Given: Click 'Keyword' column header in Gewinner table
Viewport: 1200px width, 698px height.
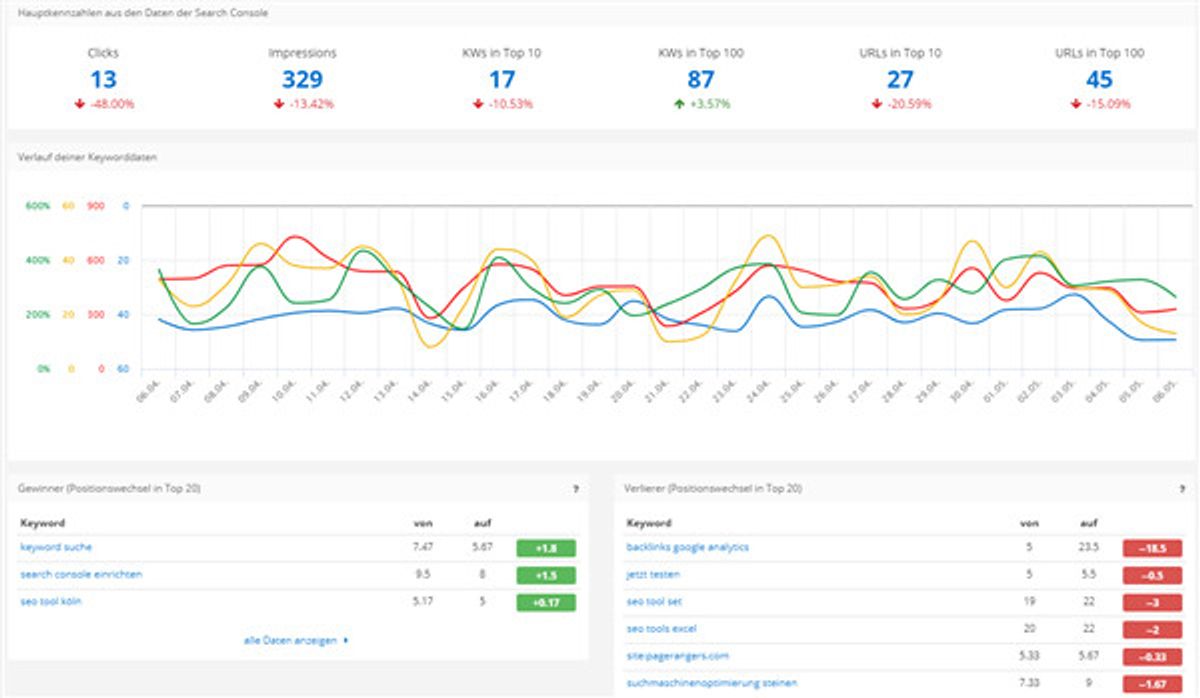Looking at the screenshot, I should [43, 522].
